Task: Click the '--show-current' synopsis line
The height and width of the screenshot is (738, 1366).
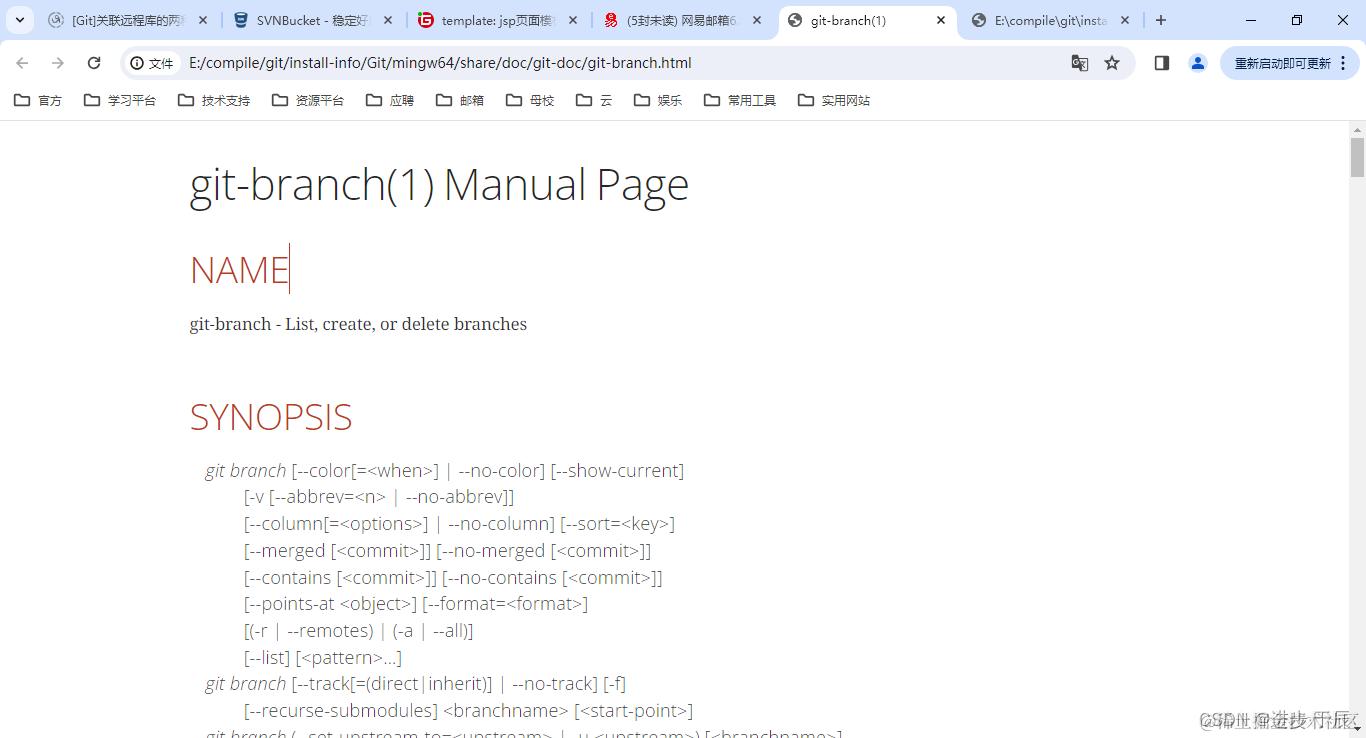Action: point(444,470)
